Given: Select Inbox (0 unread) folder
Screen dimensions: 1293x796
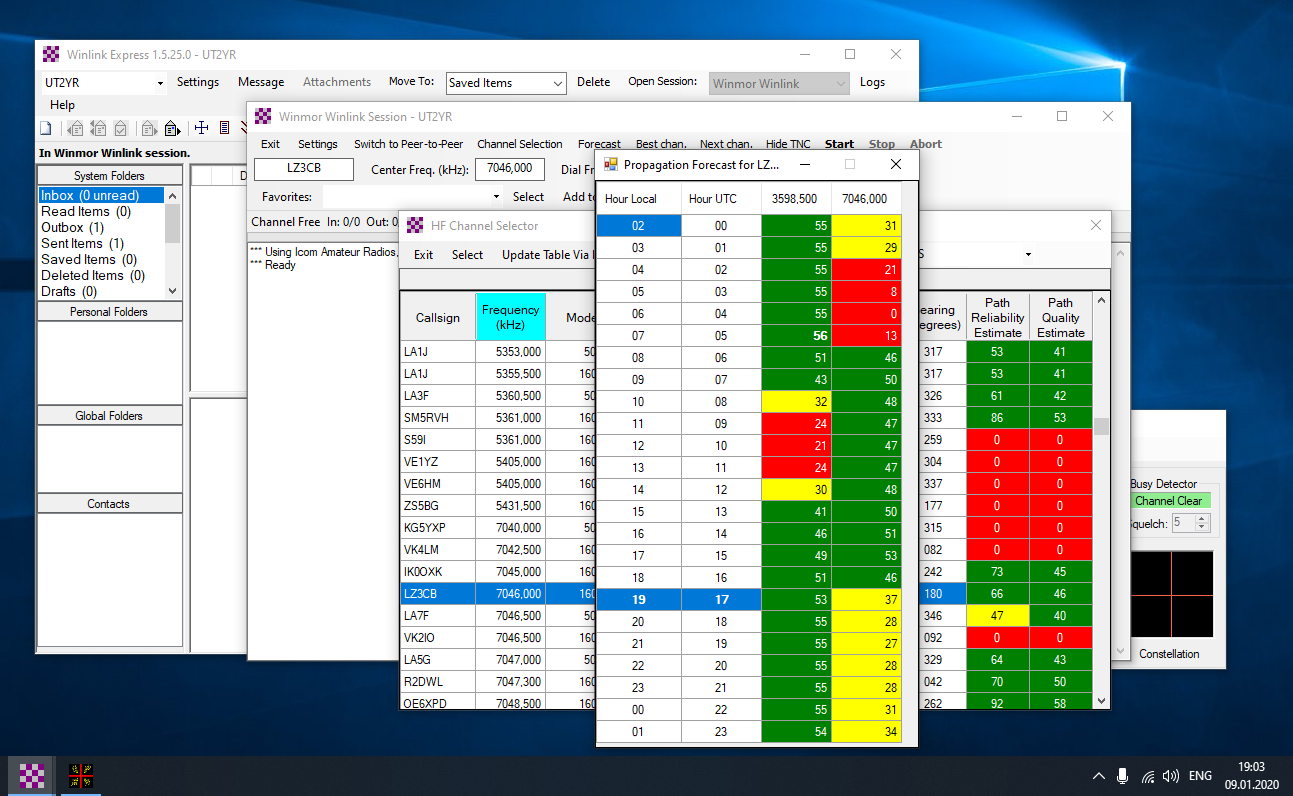Looking at the screenshot, I should pyautogui.click(x=101, y=195).
